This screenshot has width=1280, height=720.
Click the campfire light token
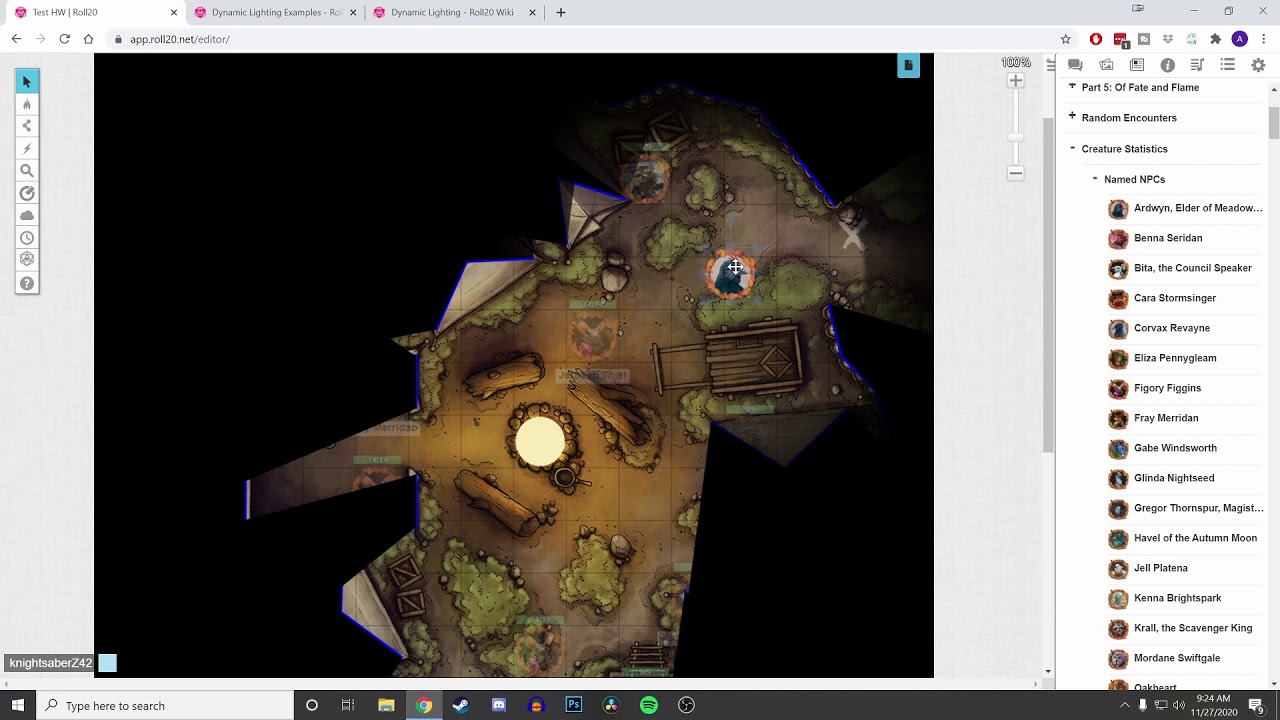(540, 442)
